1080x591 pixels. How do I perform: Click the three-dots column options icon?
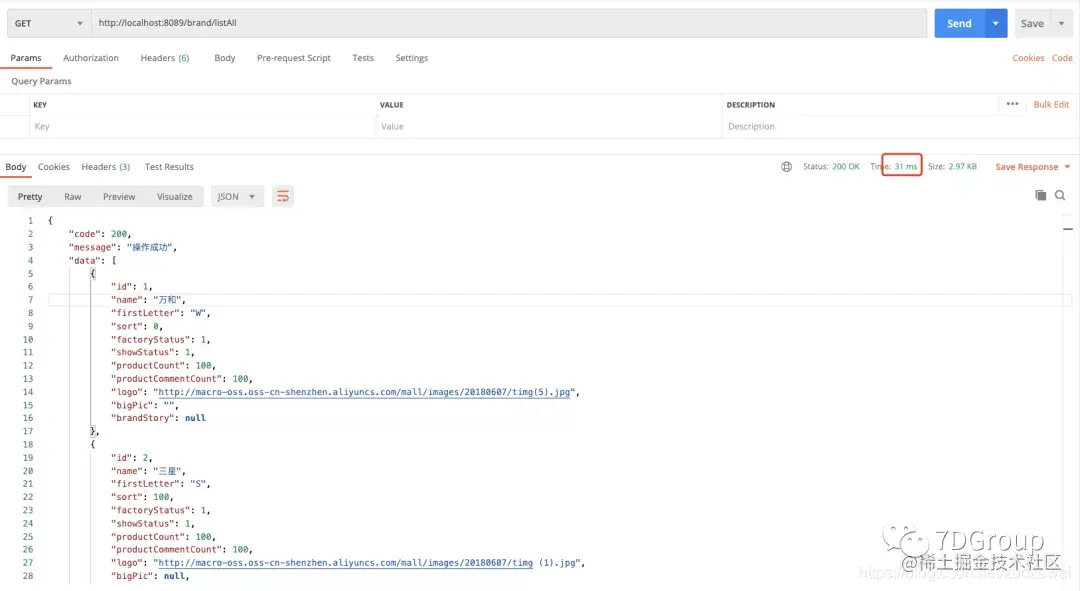[1012, 104]
